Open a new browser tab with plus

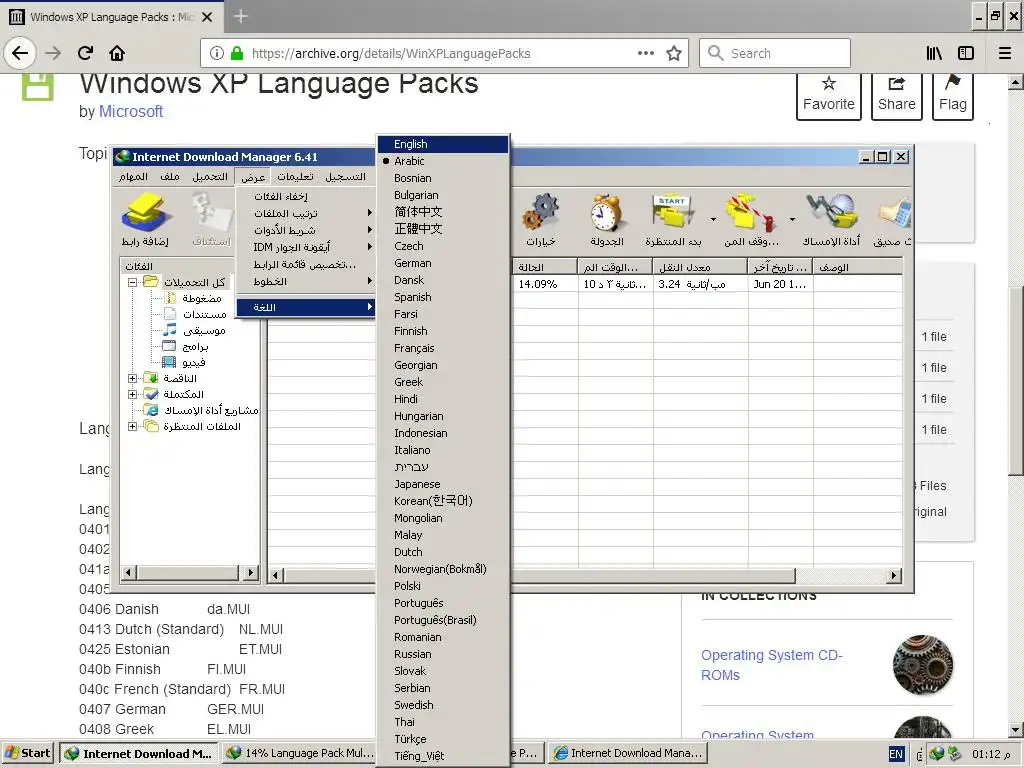pos(240,16)
